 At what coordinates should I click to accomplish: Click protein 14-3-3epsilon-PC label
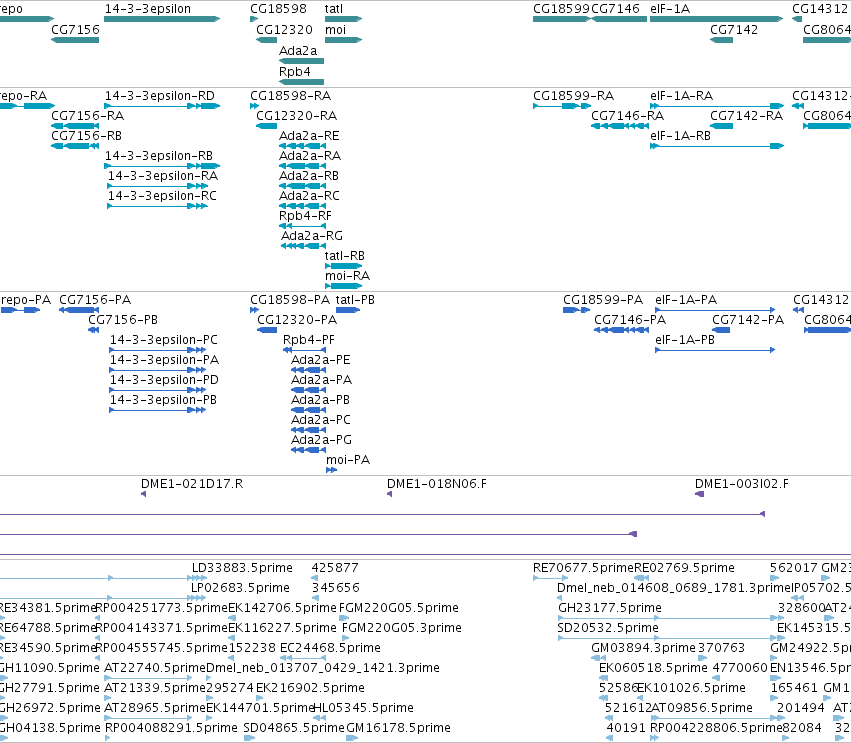point(164,340)
